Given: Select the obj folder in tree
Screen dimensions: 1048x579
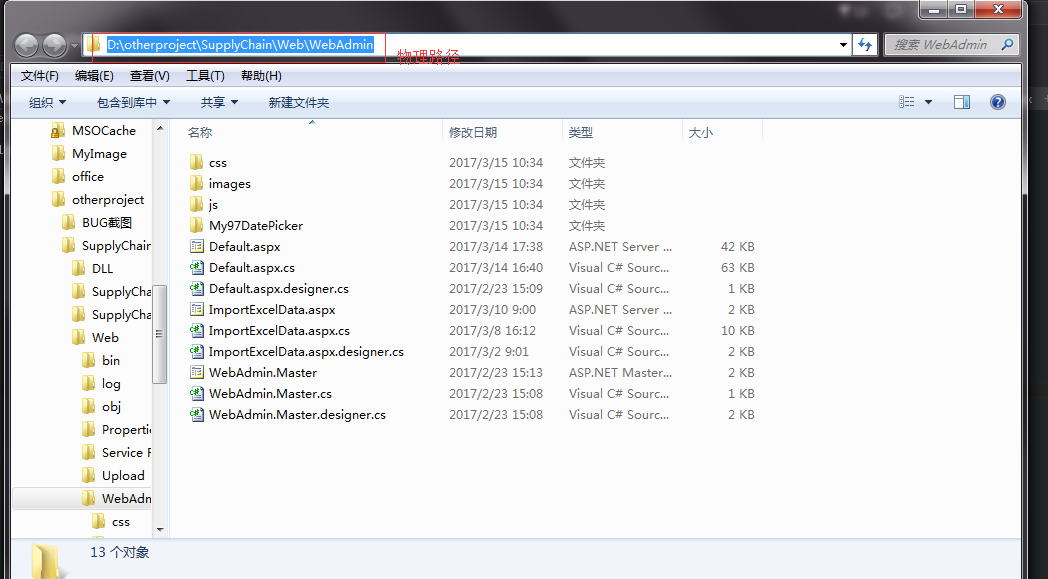Looking at the screenshot, I should click(111, 407).
